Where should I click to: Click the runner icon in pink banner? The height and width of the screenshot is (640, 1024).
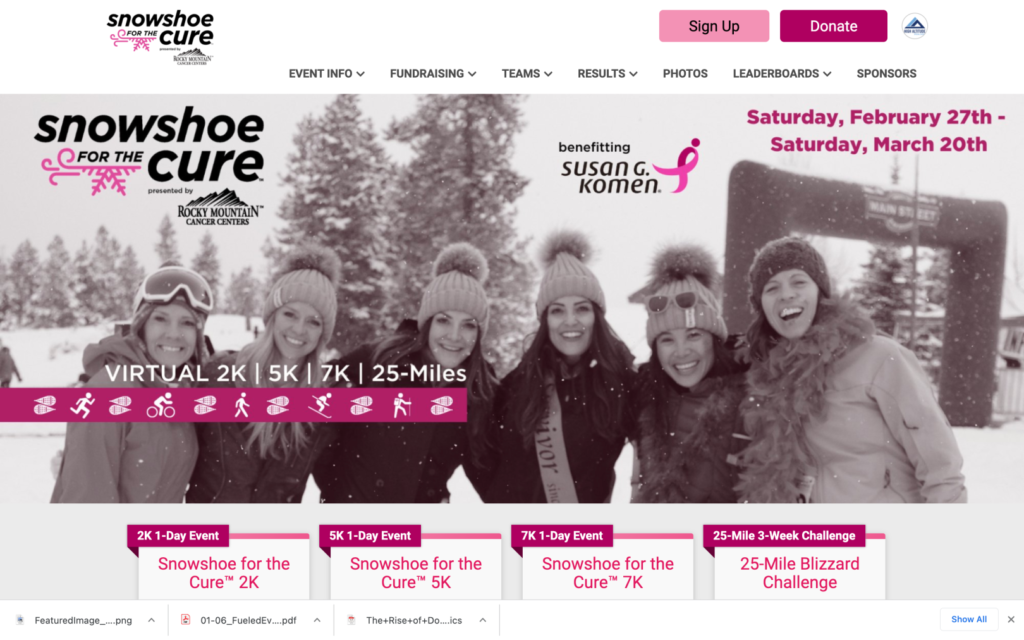[83, 406]
